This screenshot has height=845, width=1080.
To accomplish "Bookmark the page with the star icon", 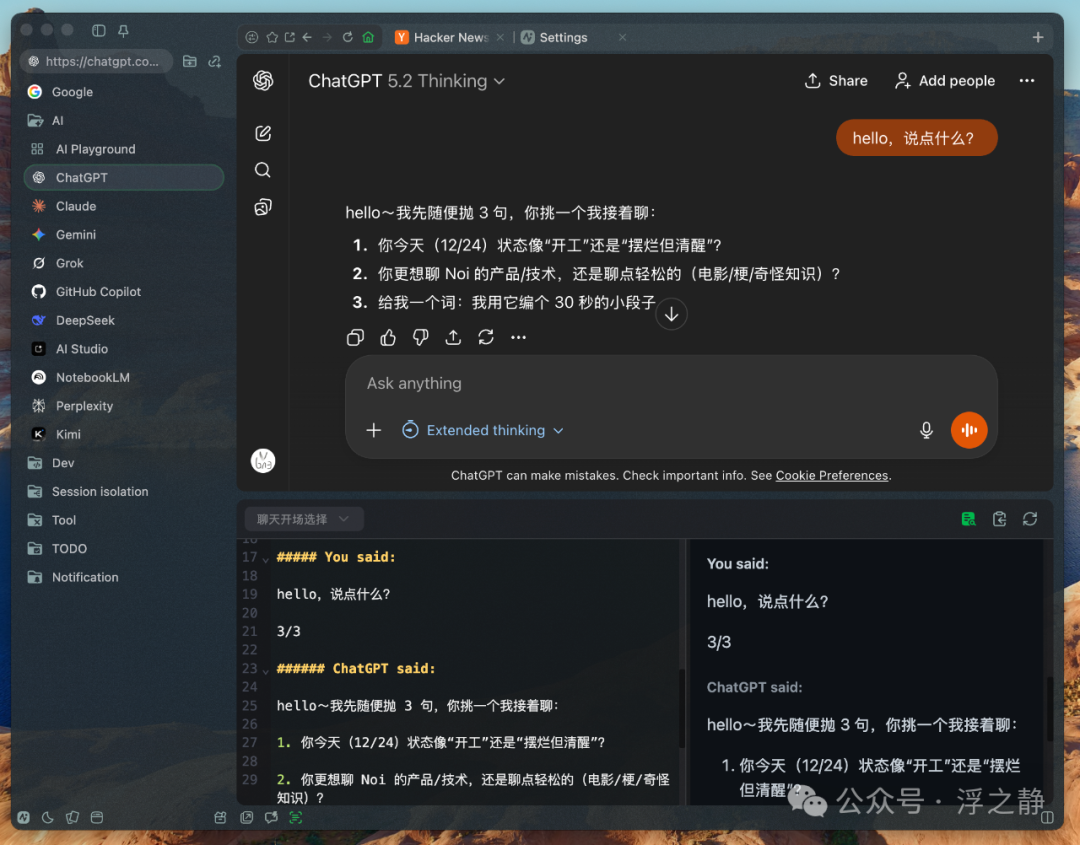I will point(272,37).
